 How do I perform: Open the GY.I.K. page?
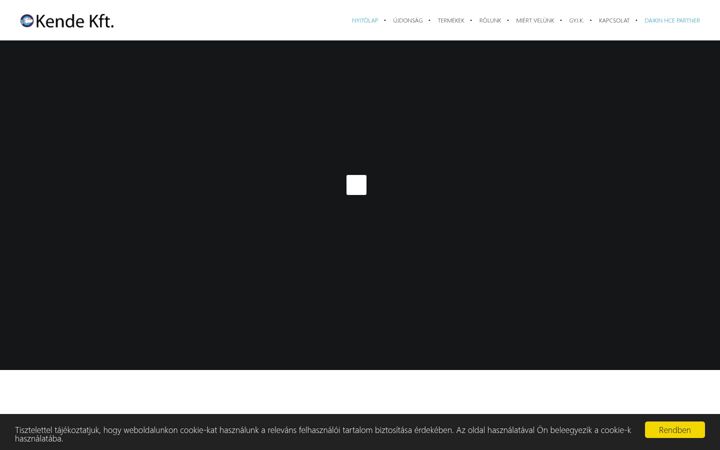(x=576, y=21)
